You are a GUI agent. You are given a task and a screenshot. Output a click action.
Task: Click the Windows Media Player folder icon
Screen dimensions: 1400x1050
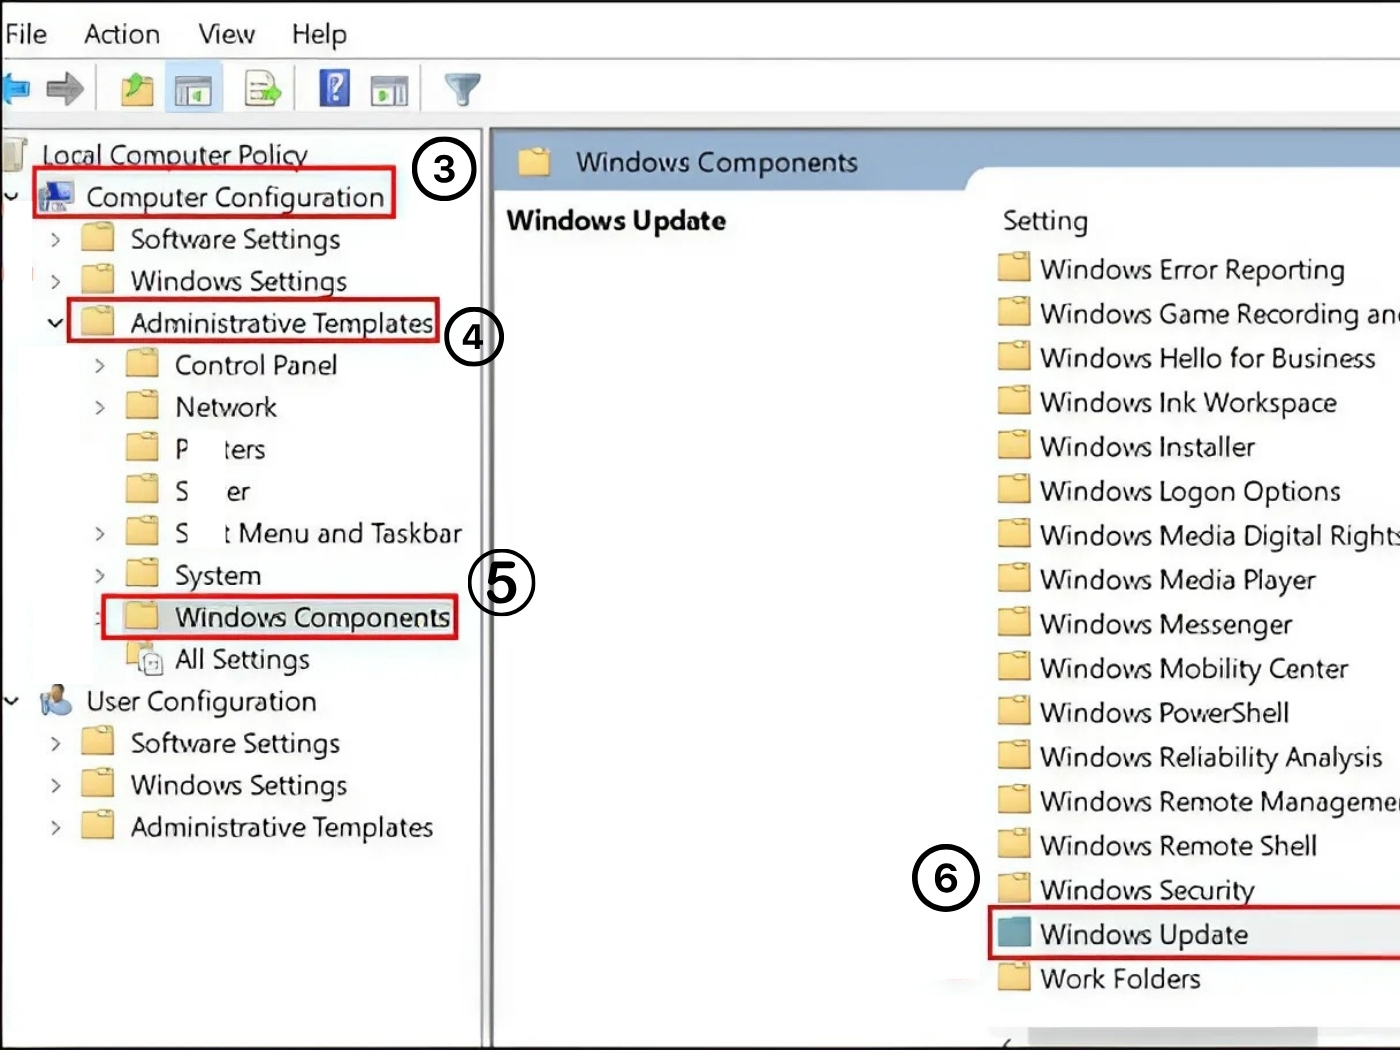[x=1014, y=578]
